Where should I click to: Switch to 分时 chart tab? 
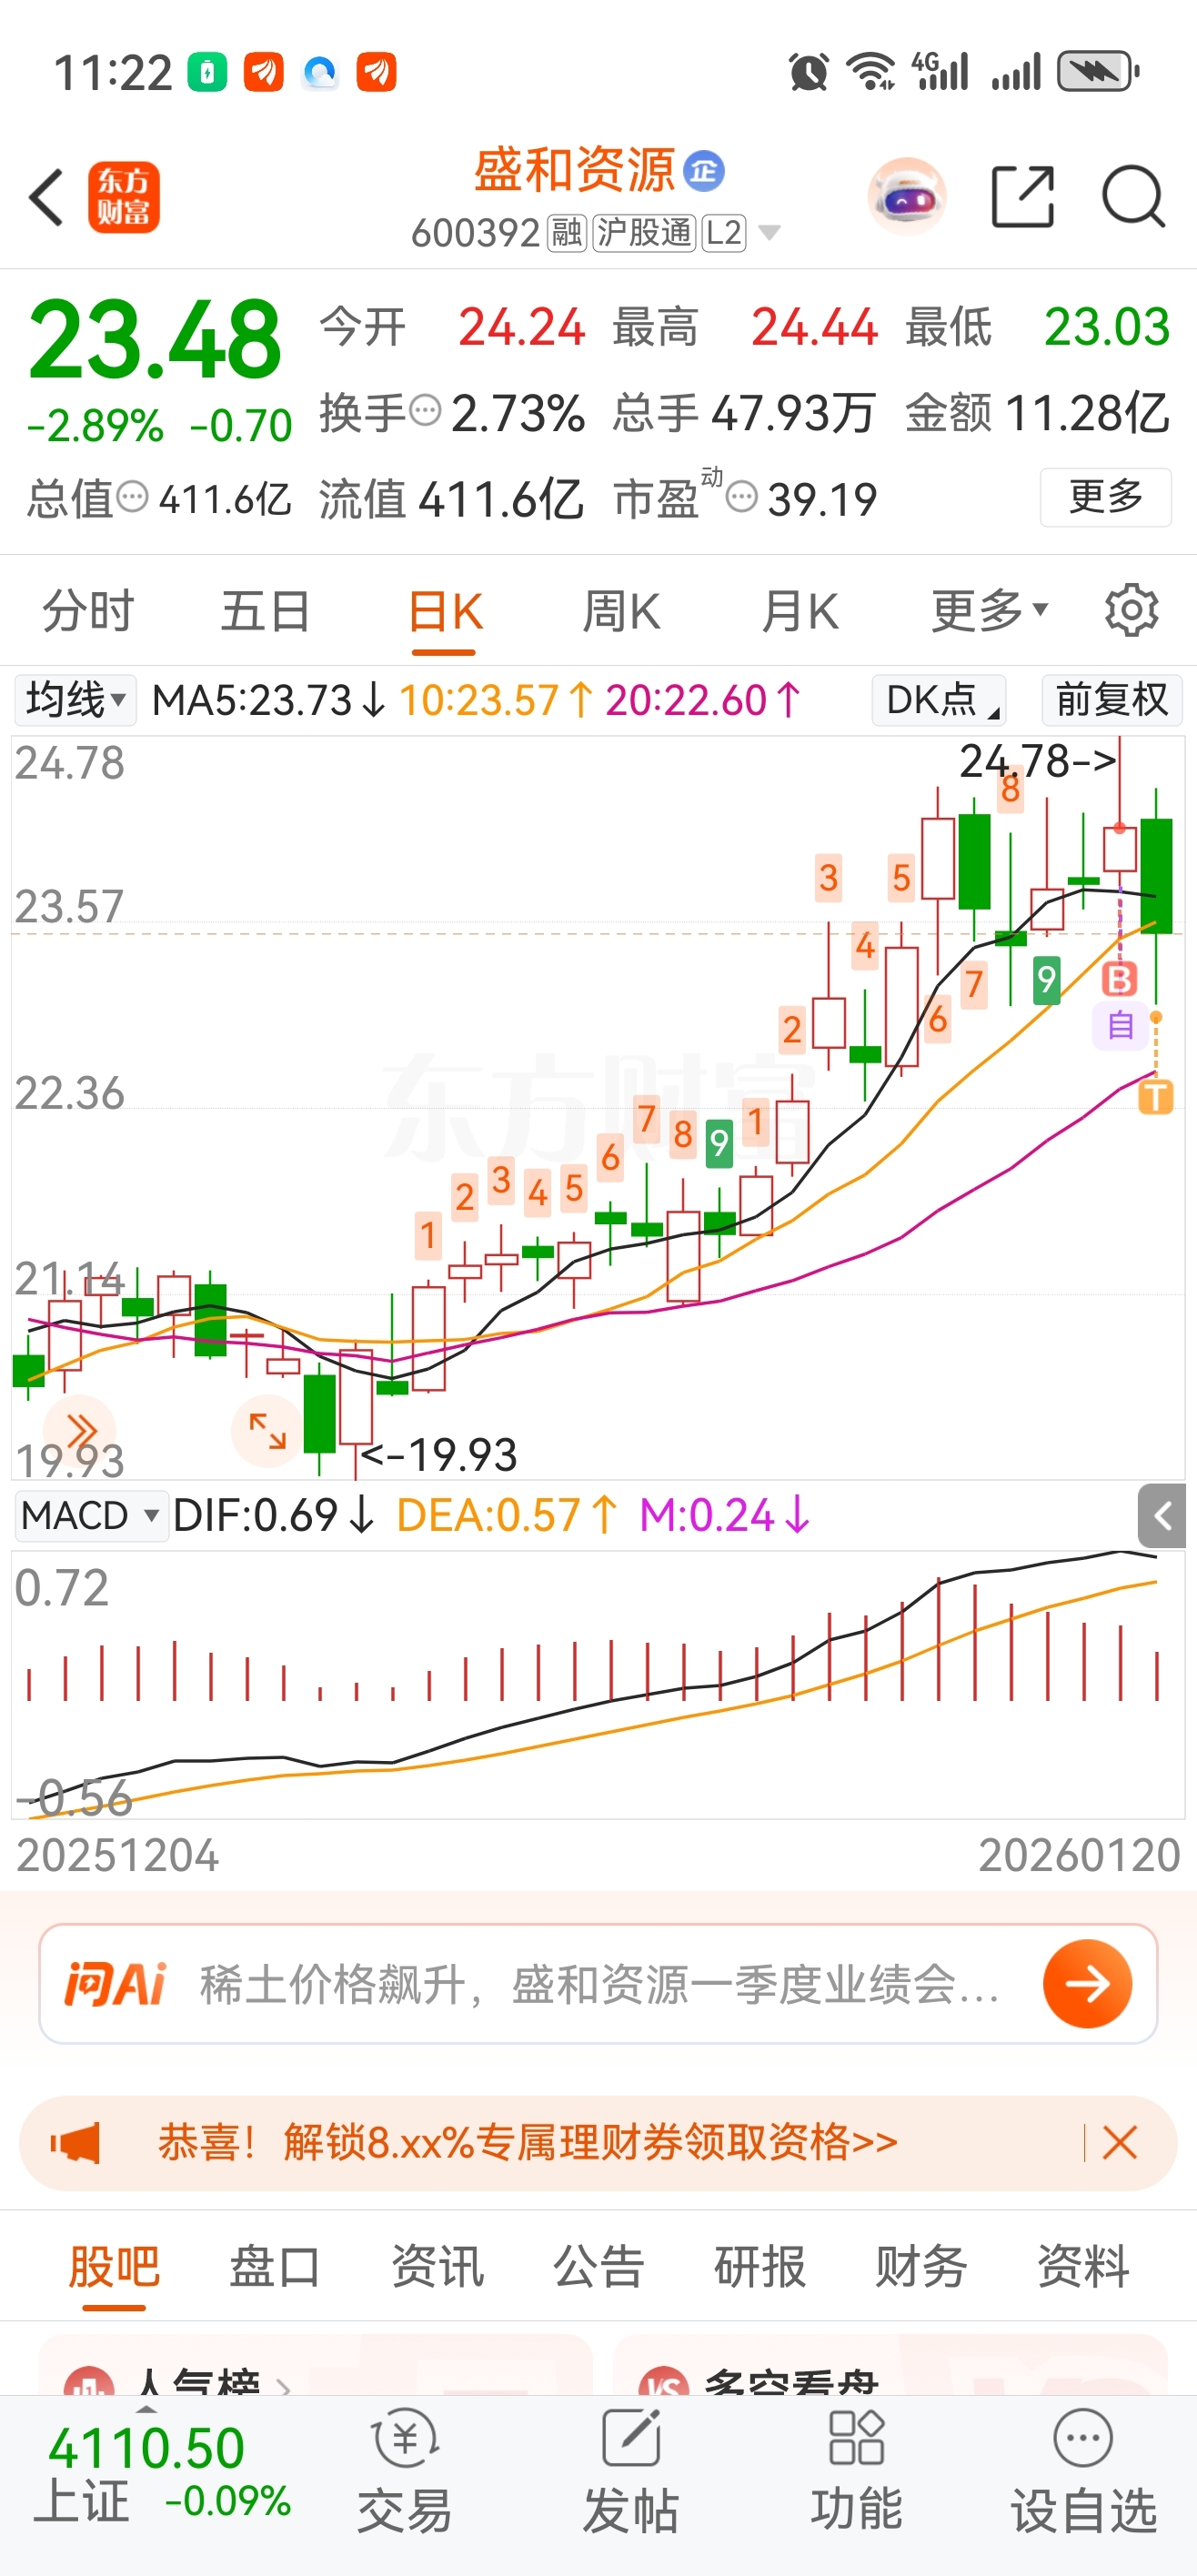click(x=88, y=610)
